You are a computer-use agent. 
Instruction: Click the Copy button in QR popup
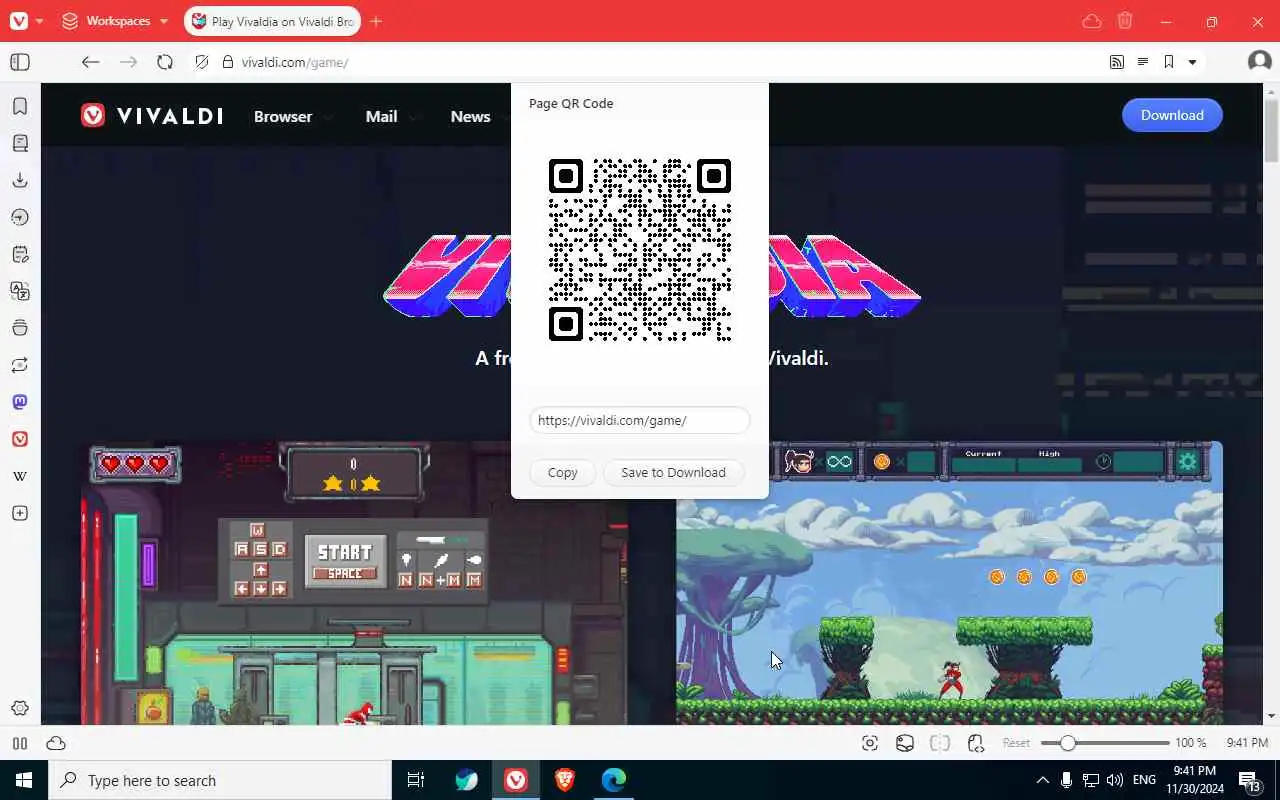[562, 472]
